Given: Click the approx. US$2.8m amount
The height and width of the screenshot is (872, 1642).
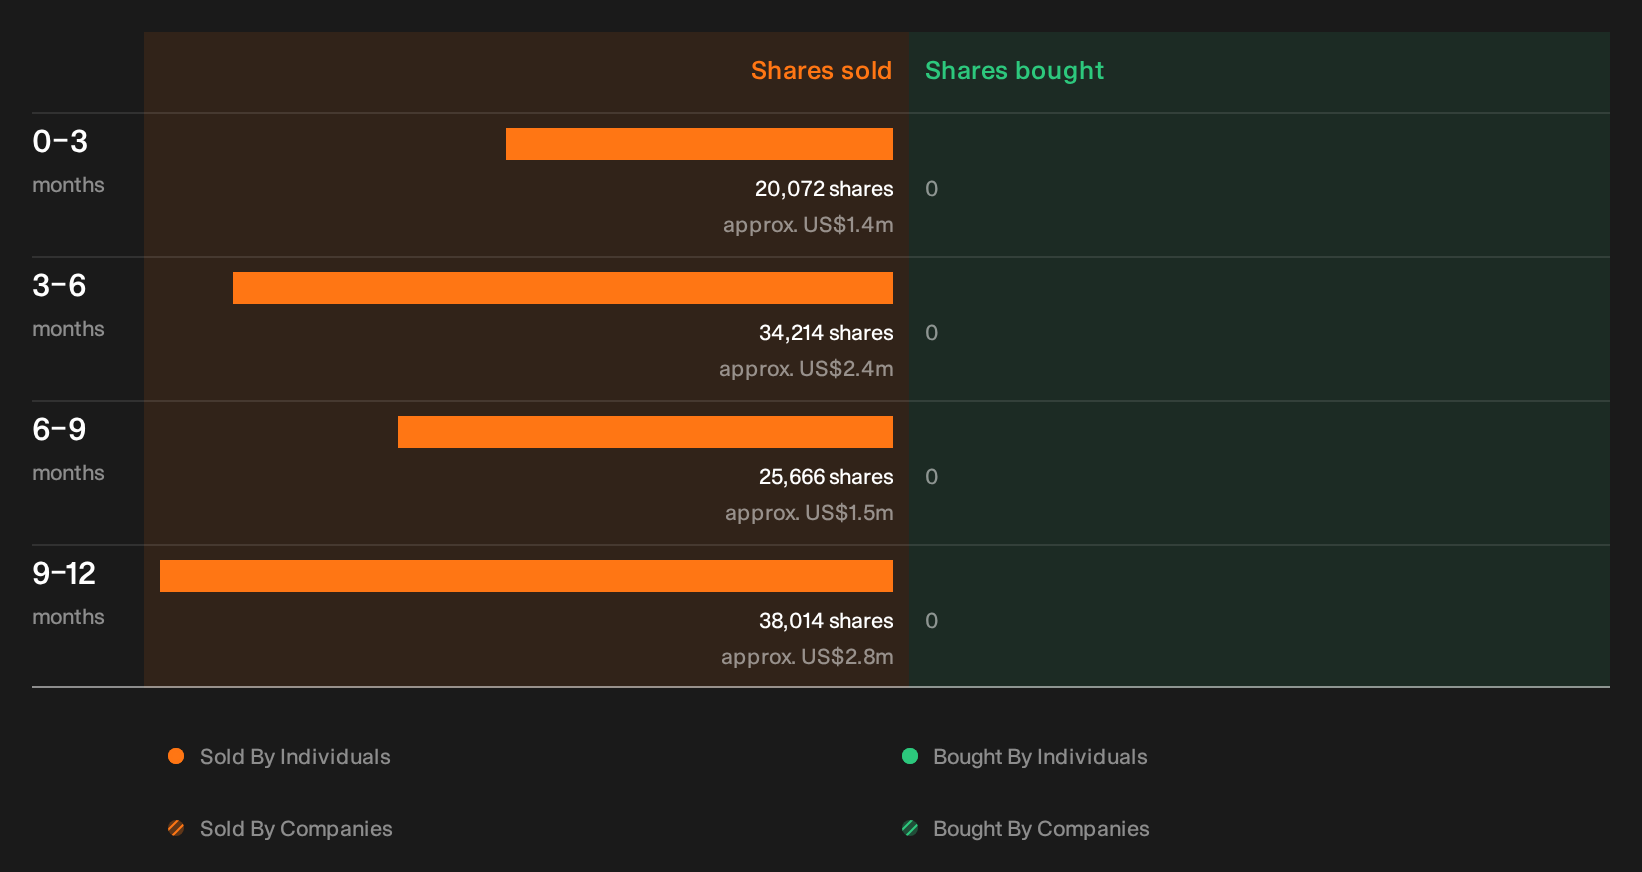Looking at the screenshot, I should 807,657.
